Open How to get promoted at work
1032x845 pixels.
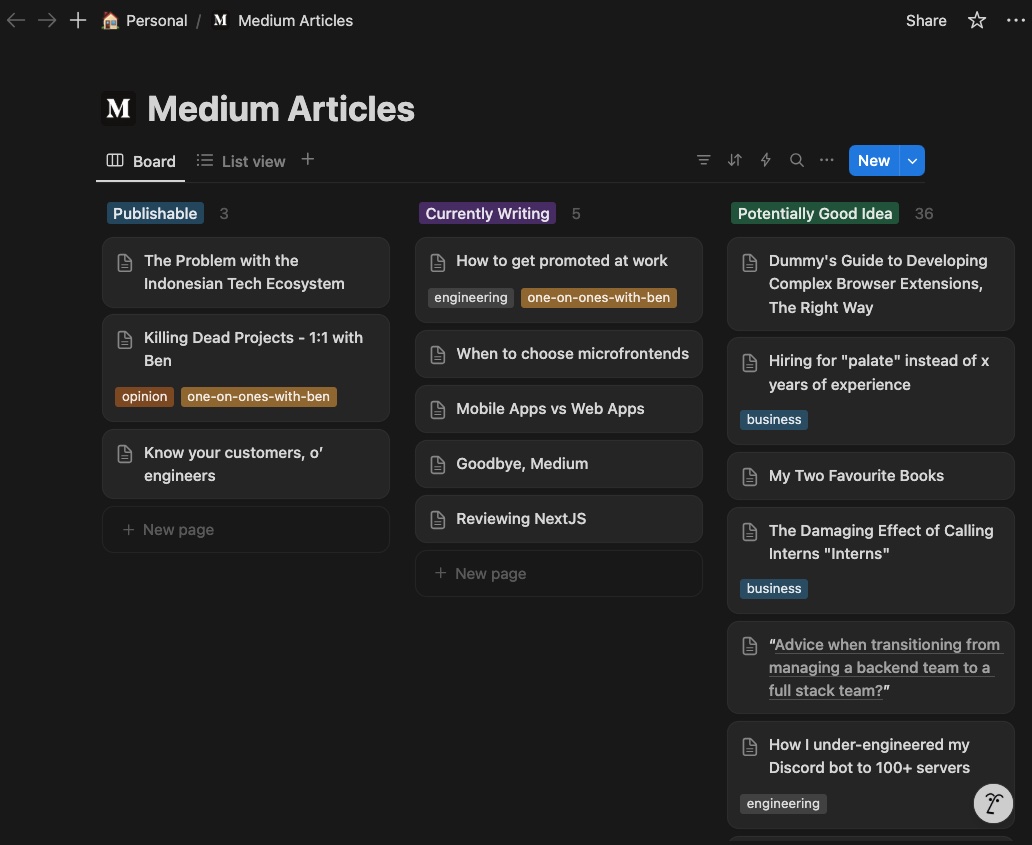pyautogui.click(x=558, y=280)
